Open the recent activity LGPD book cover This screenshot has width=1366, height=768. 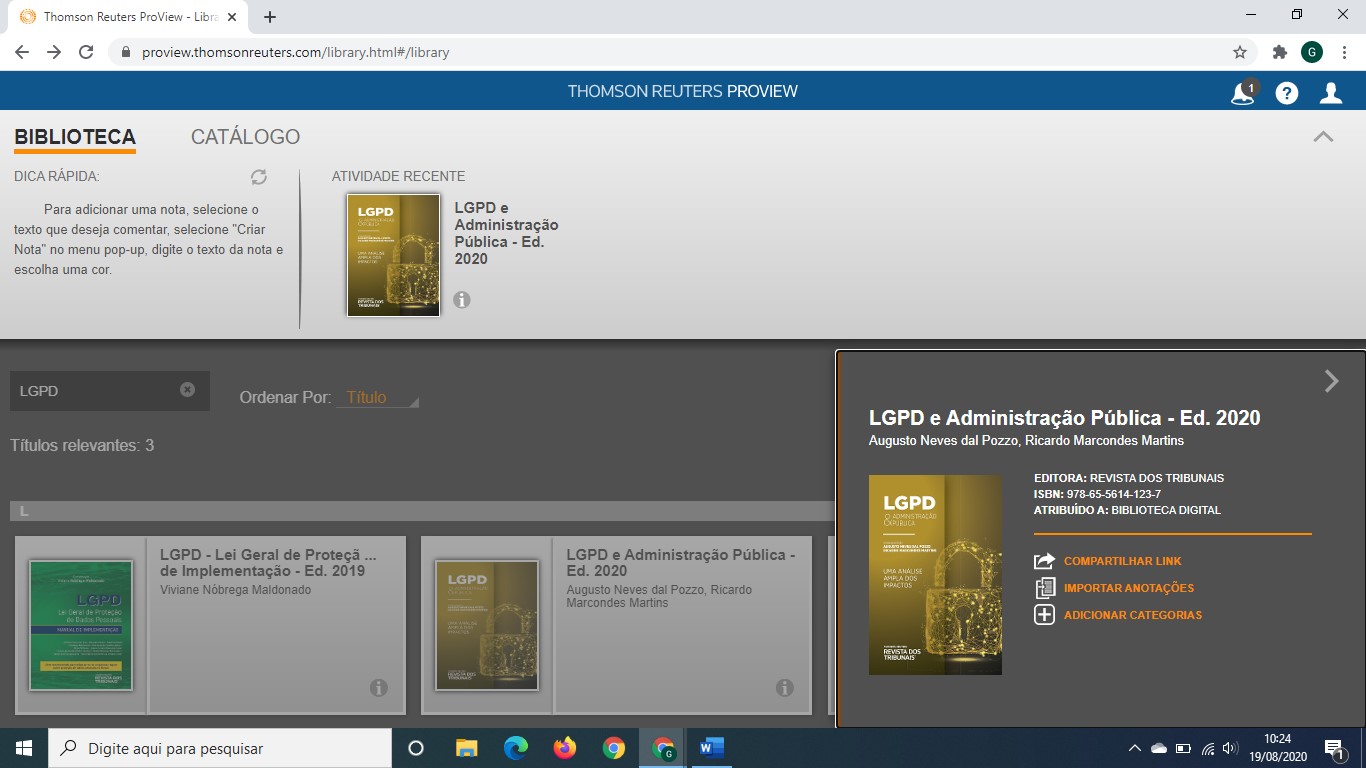click(x=393, y=255)
